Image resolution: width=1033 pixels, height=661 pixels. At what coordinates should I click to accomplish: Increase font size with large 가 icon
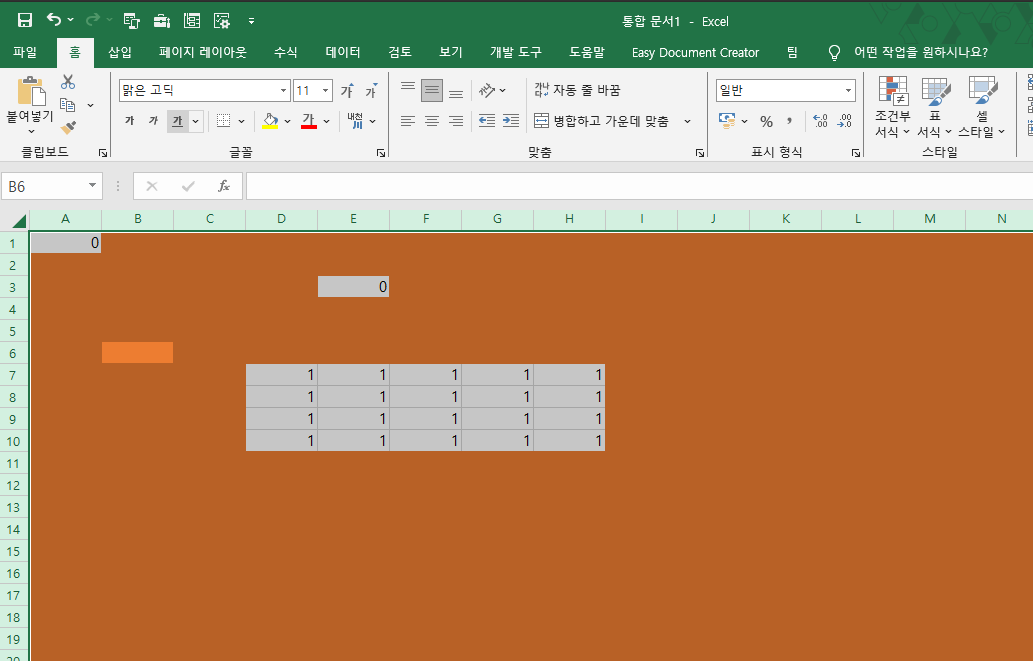tap(347, 90)
